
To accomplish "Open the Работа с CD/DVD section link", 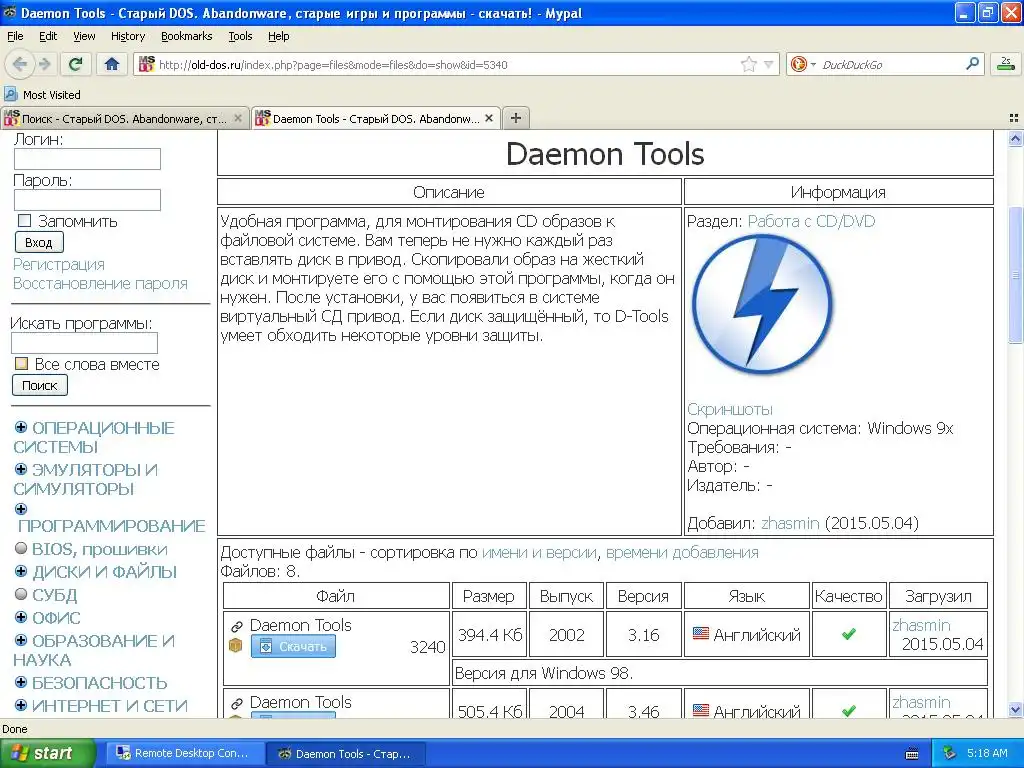I will [811, 221].
